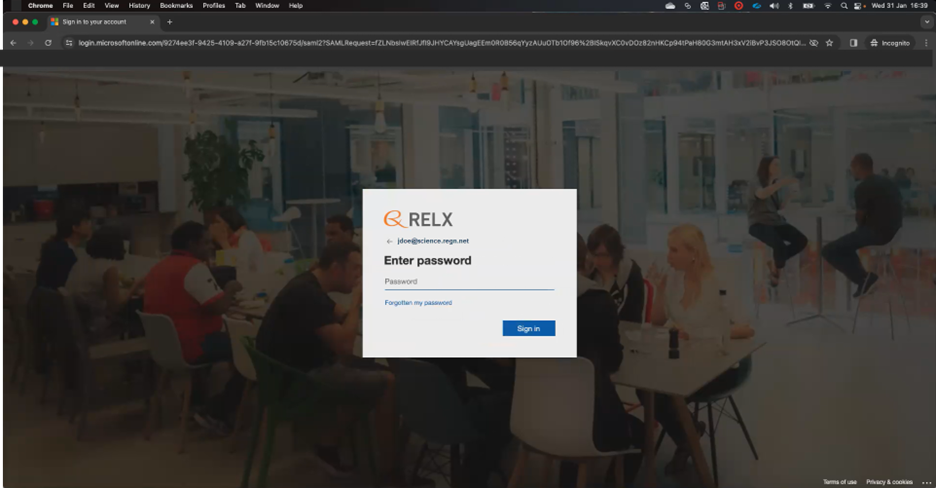The width and height of the screenshot is (936, 488).
Task: Reload the sign-in page
Action: click(x=48, y=43)
